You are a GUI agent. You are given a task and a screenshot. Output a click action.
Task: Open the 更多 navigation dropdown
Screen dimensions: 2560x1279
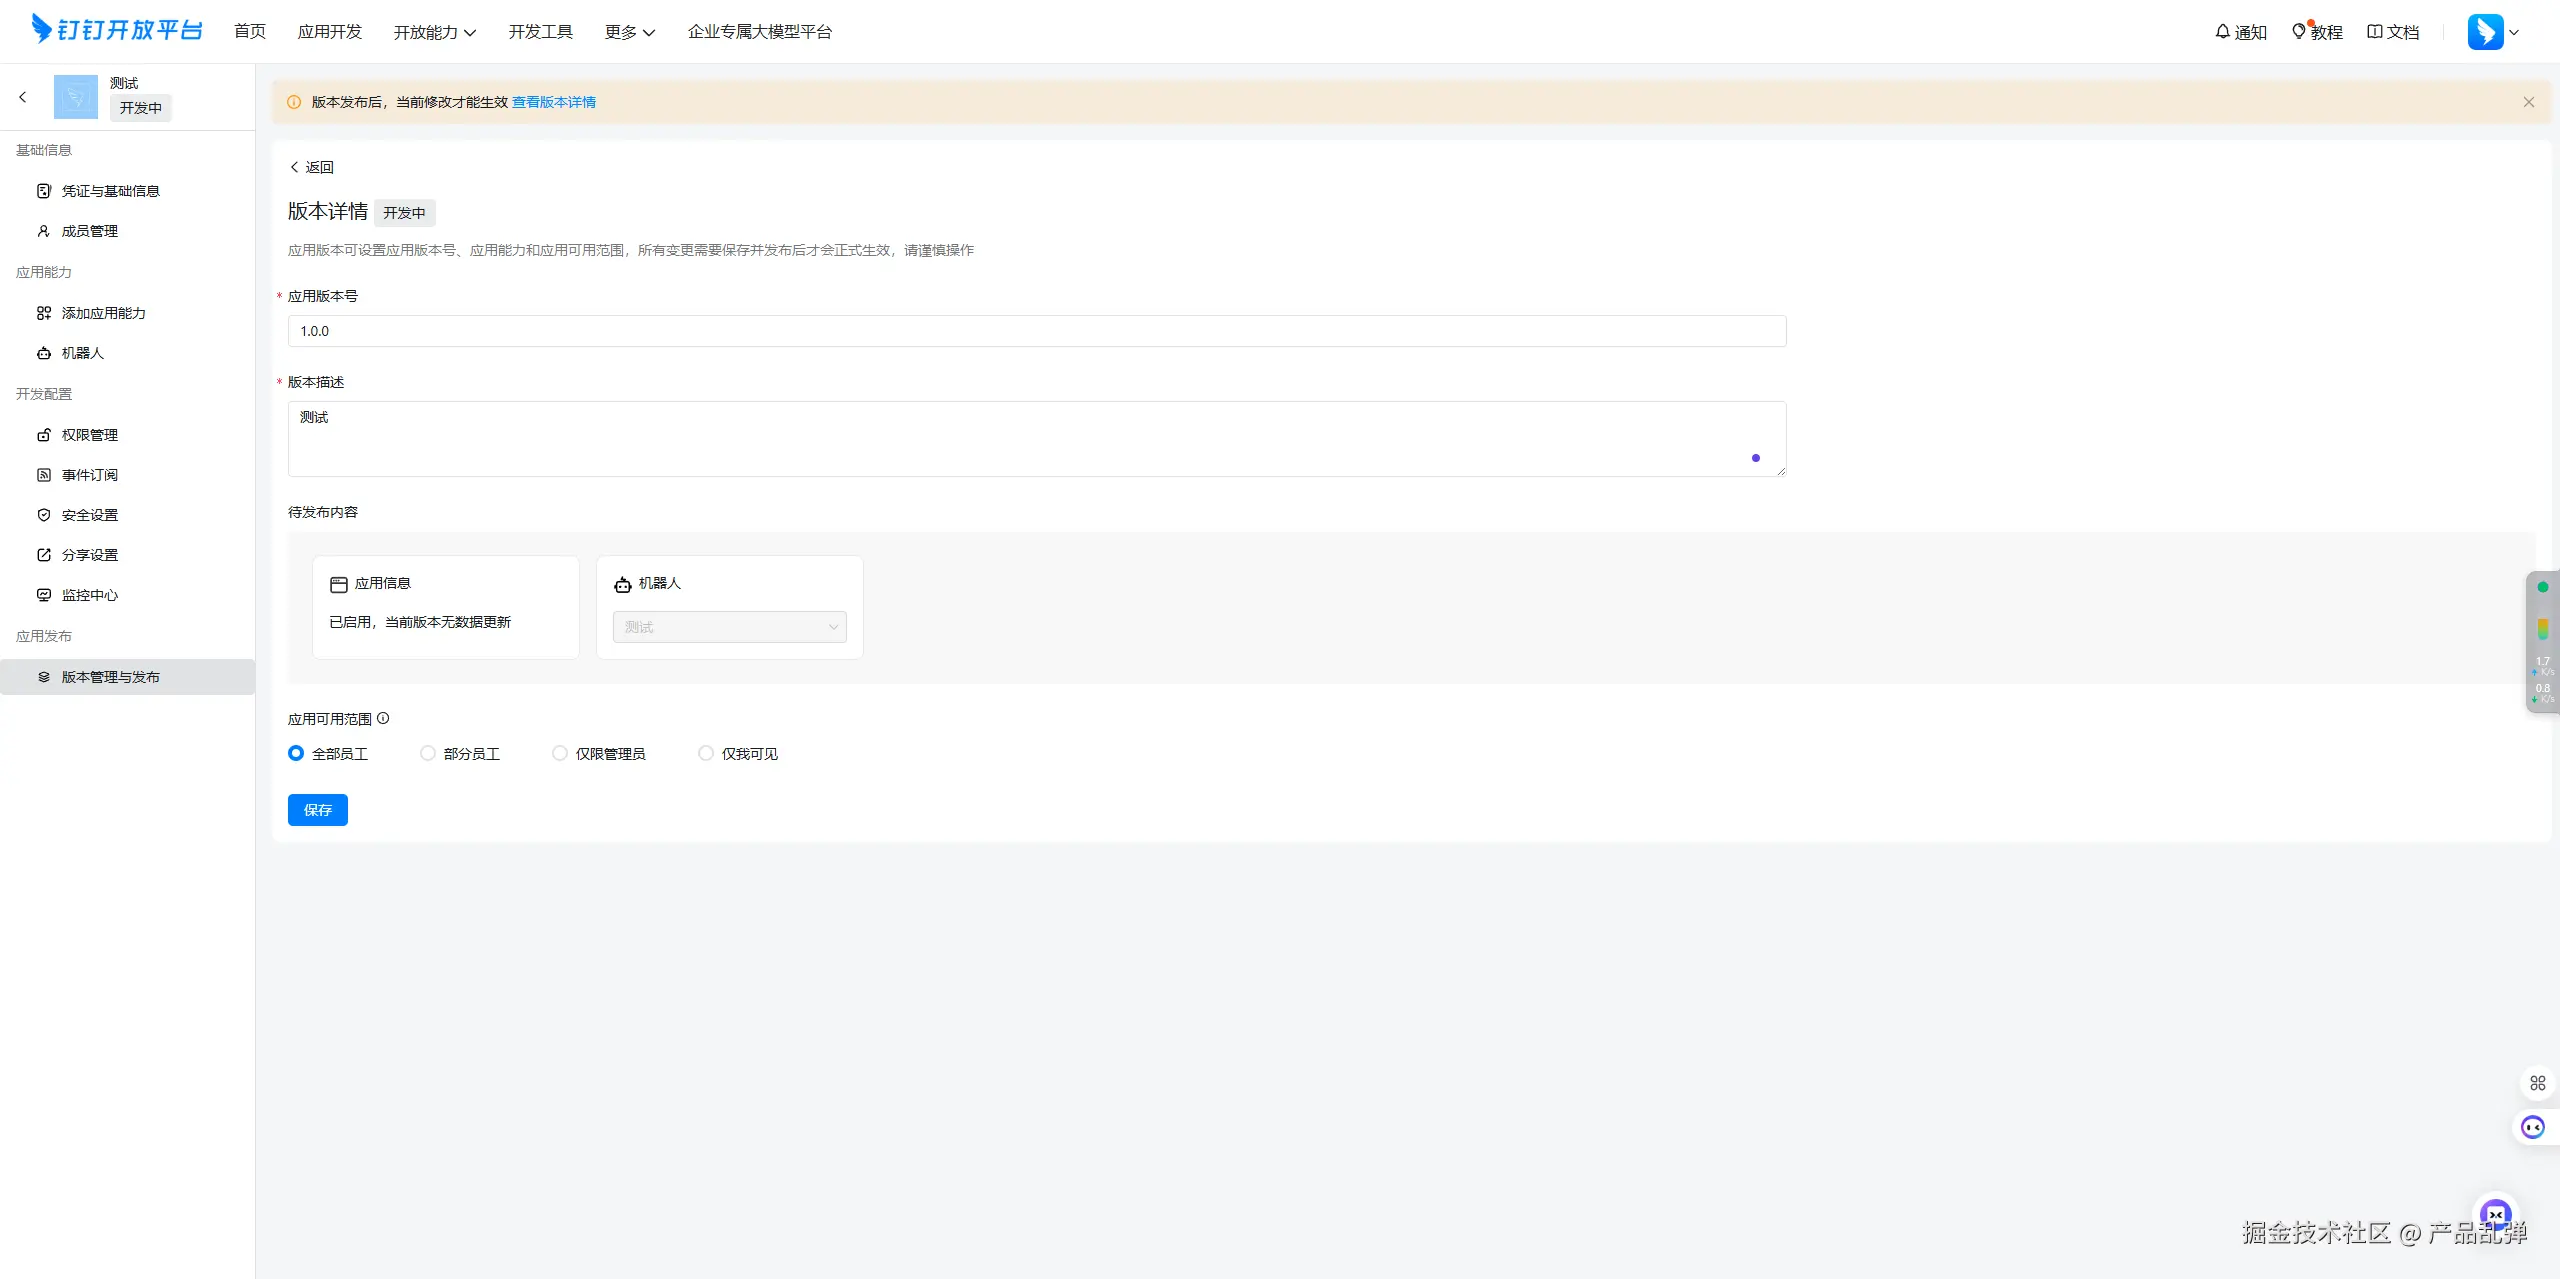(x=629, y=32)
